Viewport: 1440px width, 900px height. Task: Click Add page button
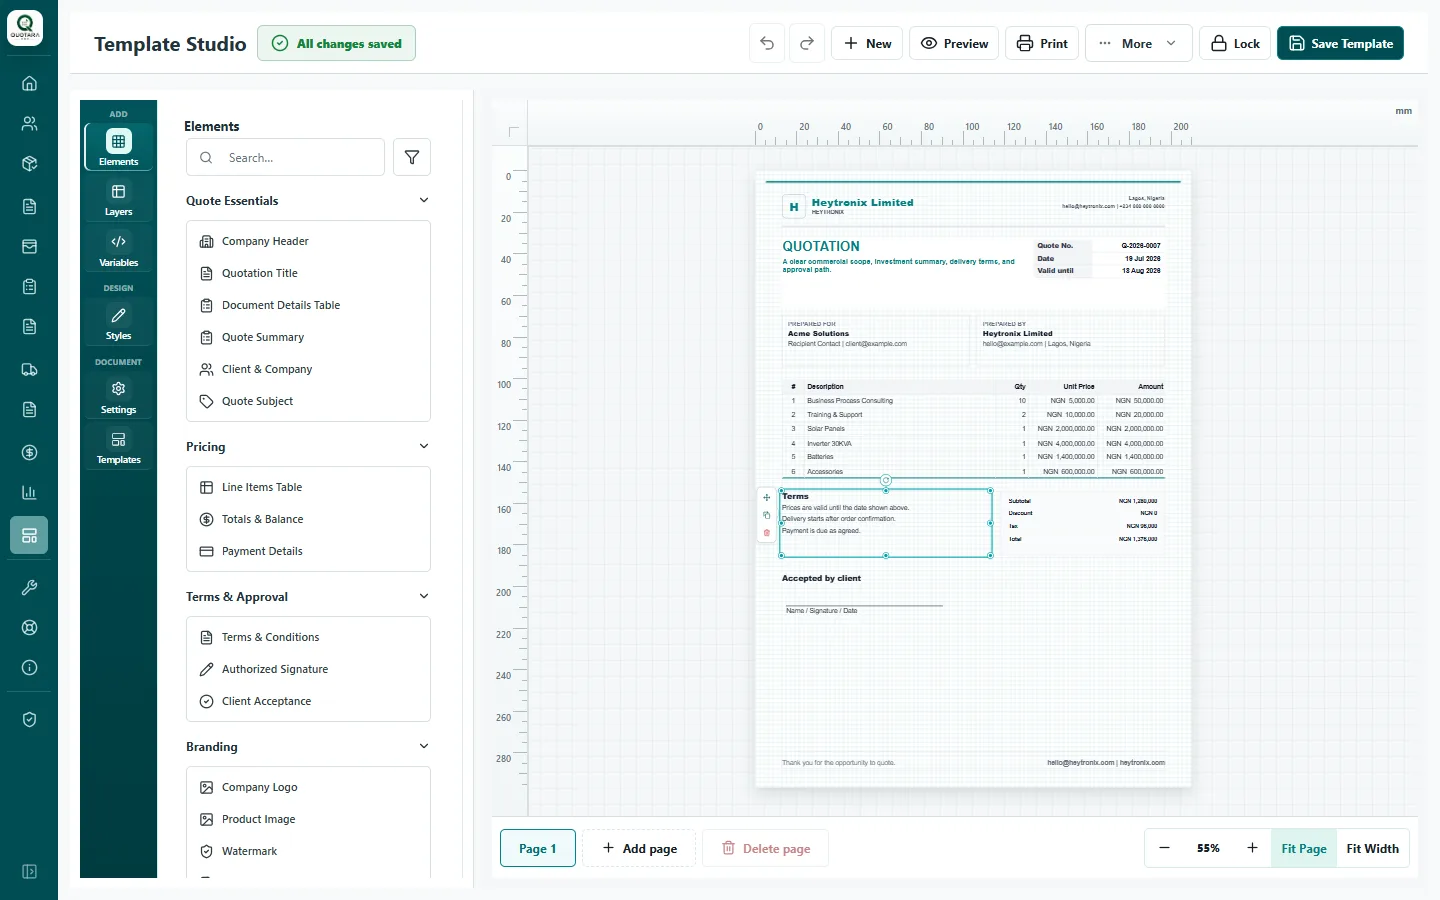tap(640, 848)
